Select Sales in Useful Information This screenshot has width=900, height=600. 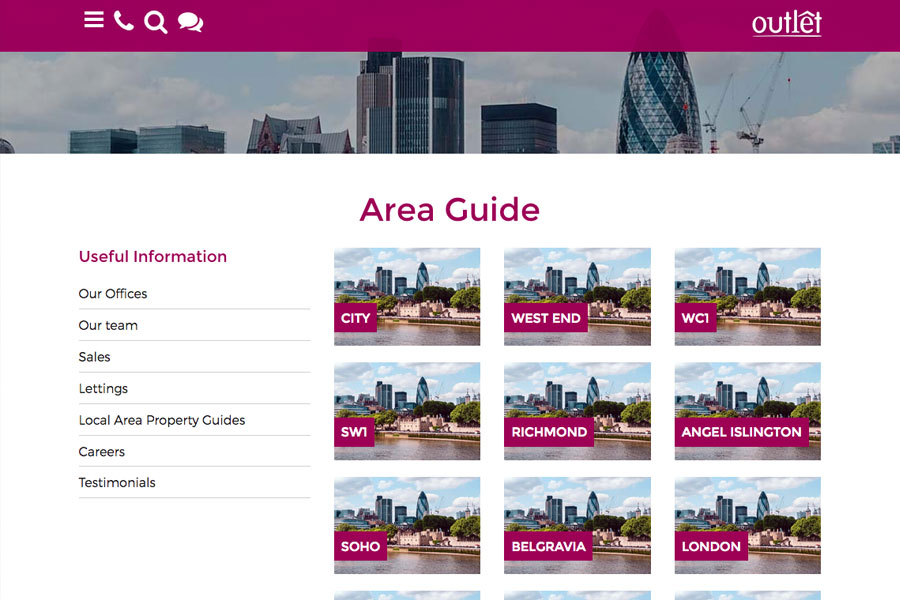[94, 357]
